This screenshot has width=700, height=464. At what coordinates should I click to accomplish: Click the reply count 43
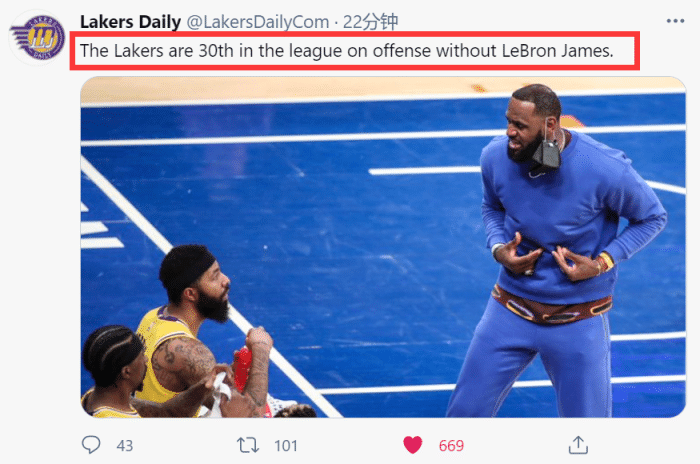point(125,446)
